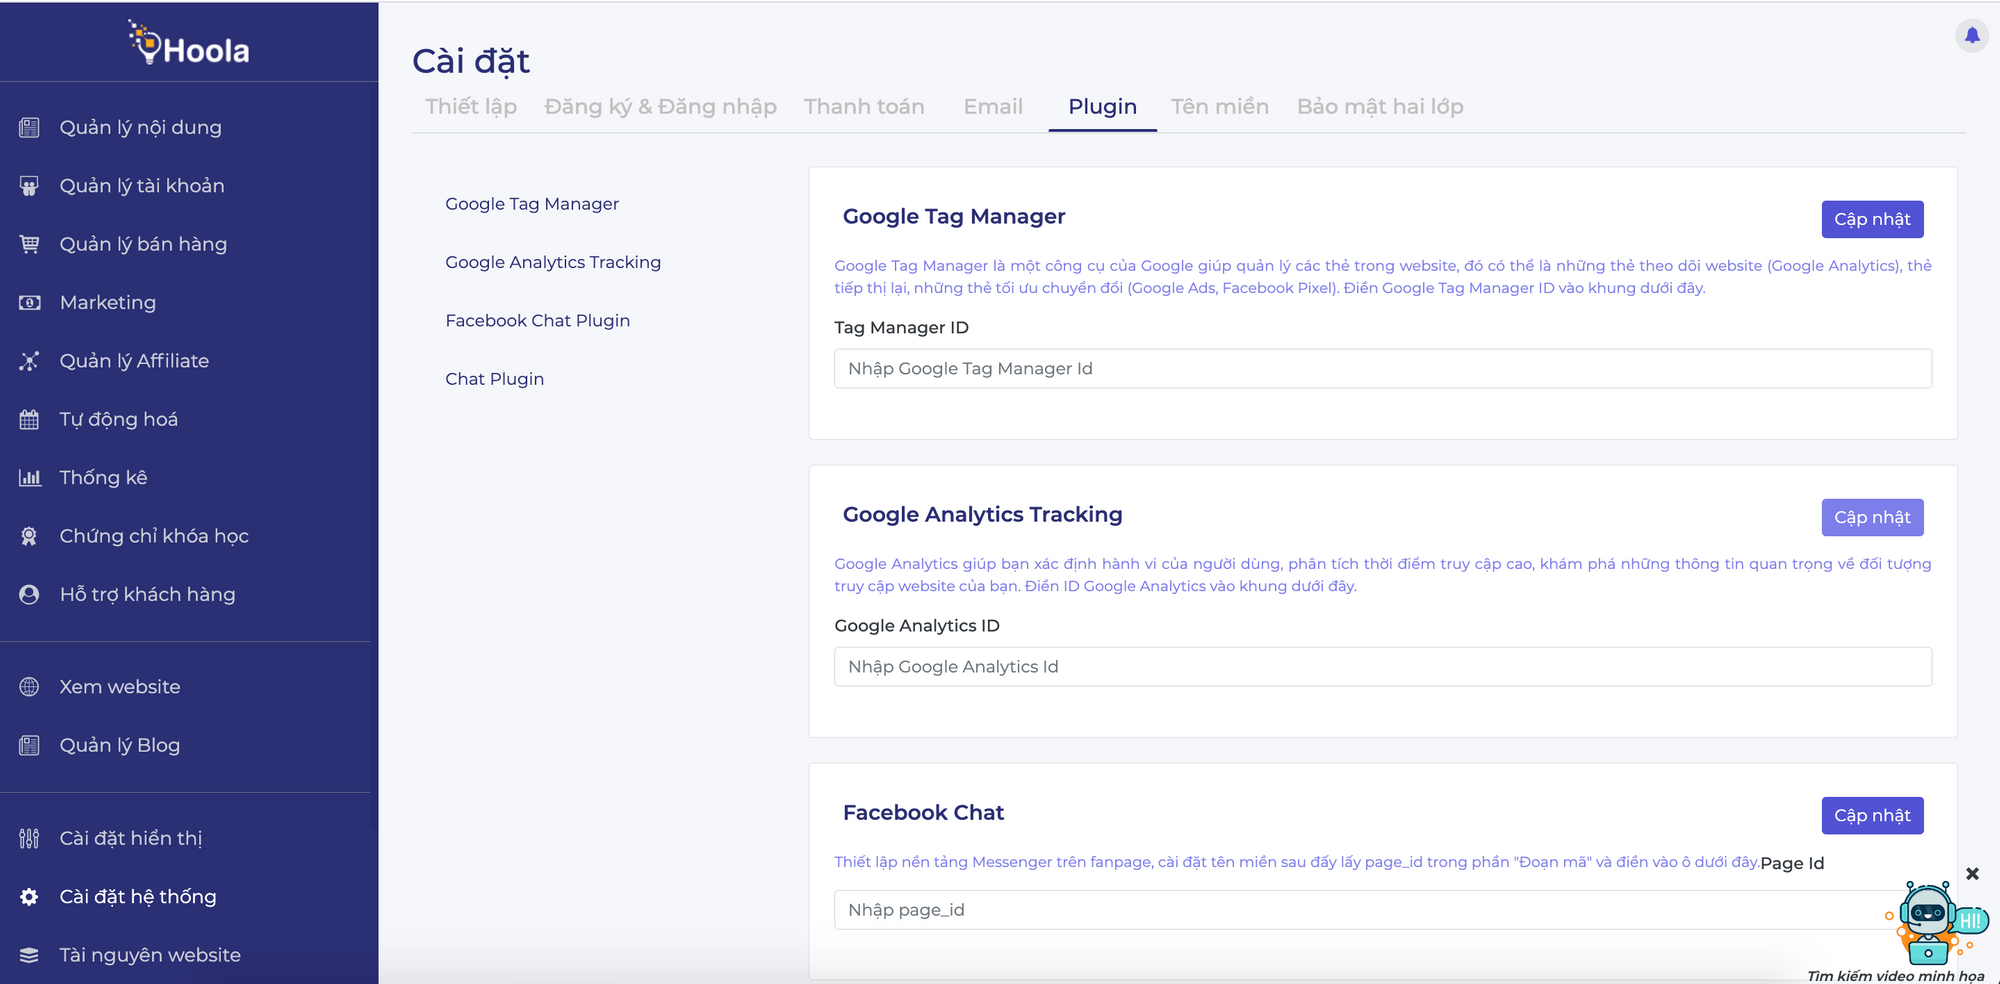Image resolution: width=2000 pixels, height=984 pixels.
Task: Open the Bảo mật hai lớp tab
Action: click(x=1380, y=107)
